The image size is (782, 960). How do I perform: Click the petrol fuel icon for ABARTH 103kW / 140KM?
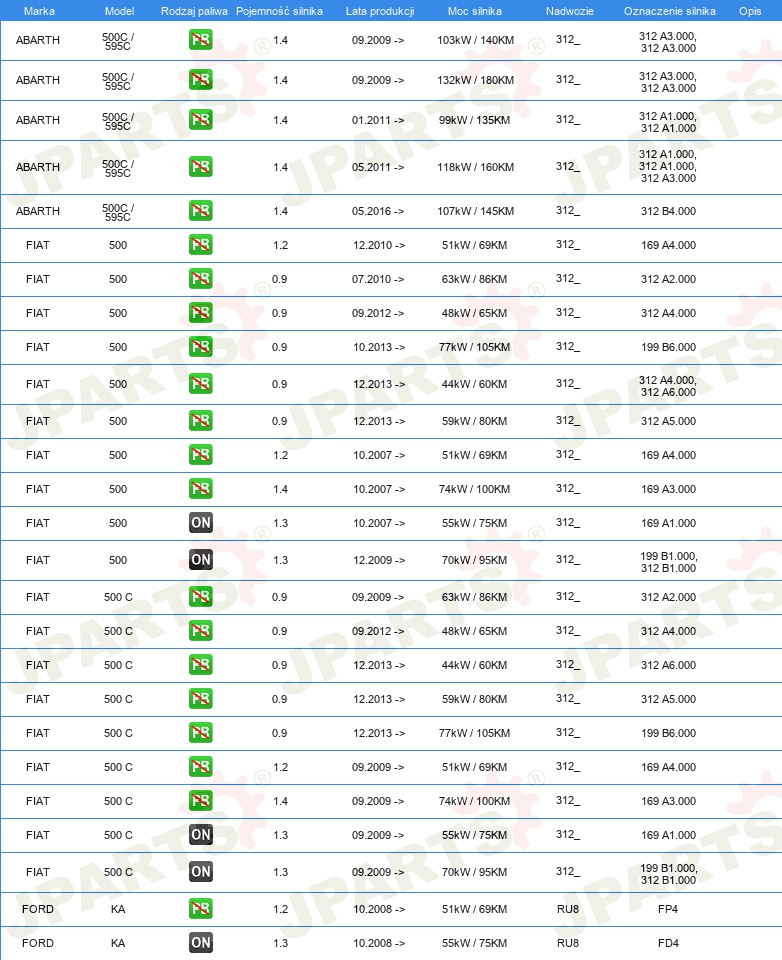[x=201, y=40]
